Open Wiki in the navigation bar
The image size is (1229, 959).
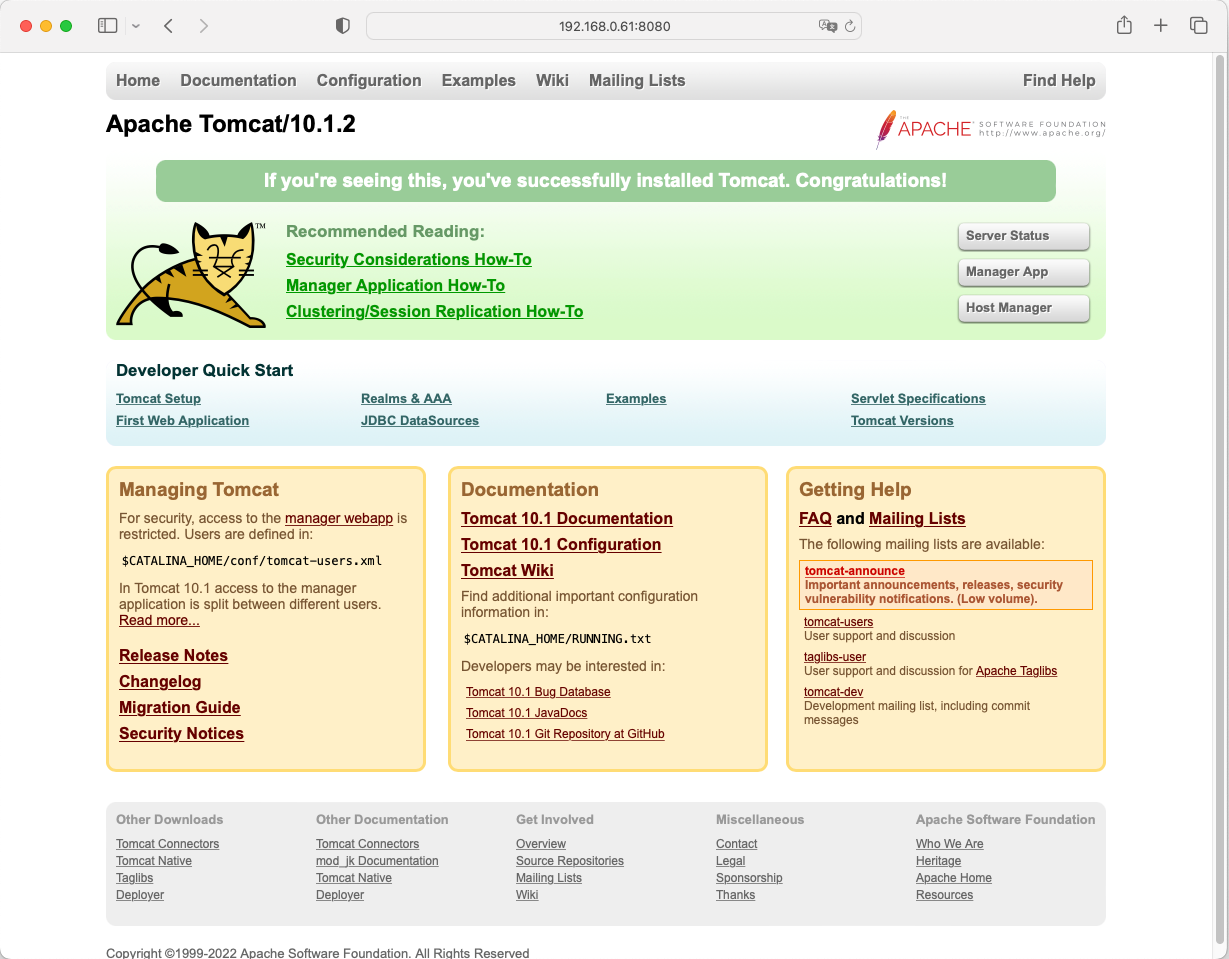pyautogui.click(x=552, y=80)
